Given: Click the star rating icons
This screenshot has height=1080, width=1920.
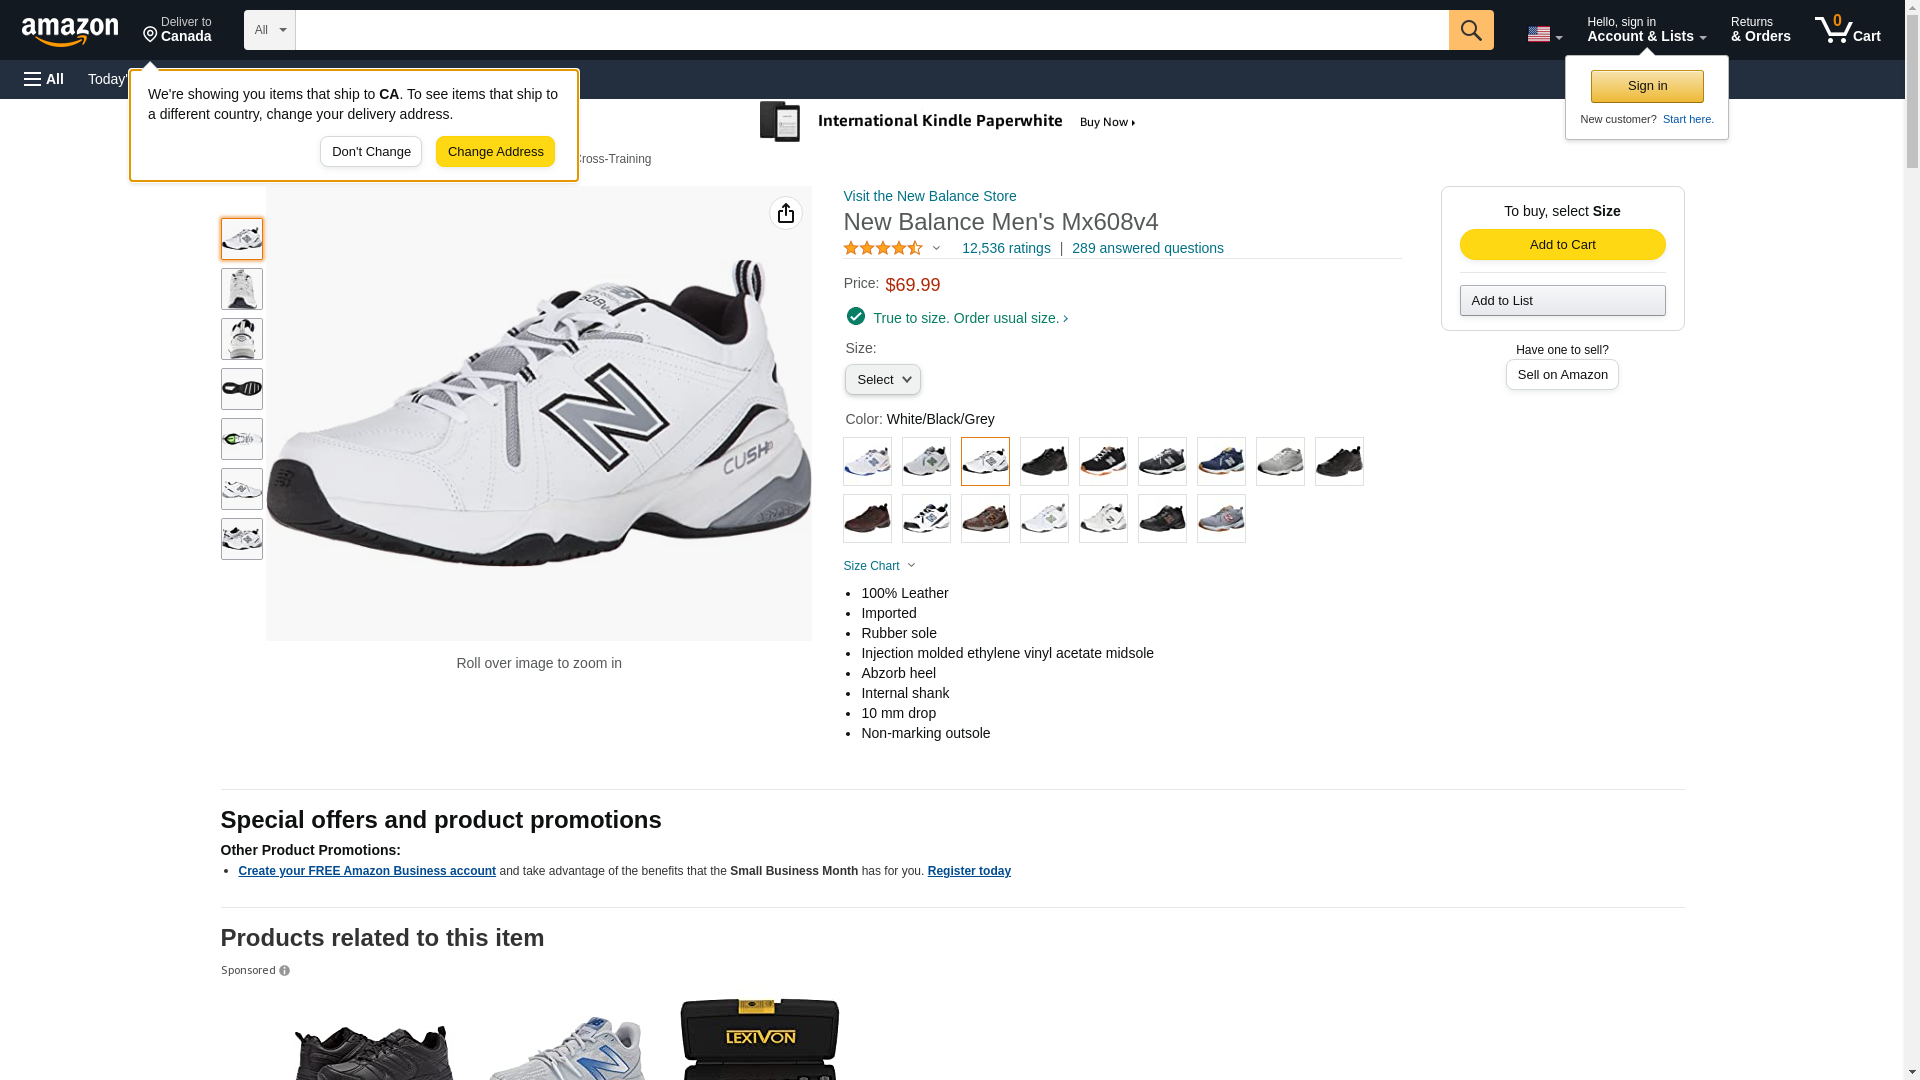Looking at the screenshot, I should pyautogui.click(x=883, y=248).
